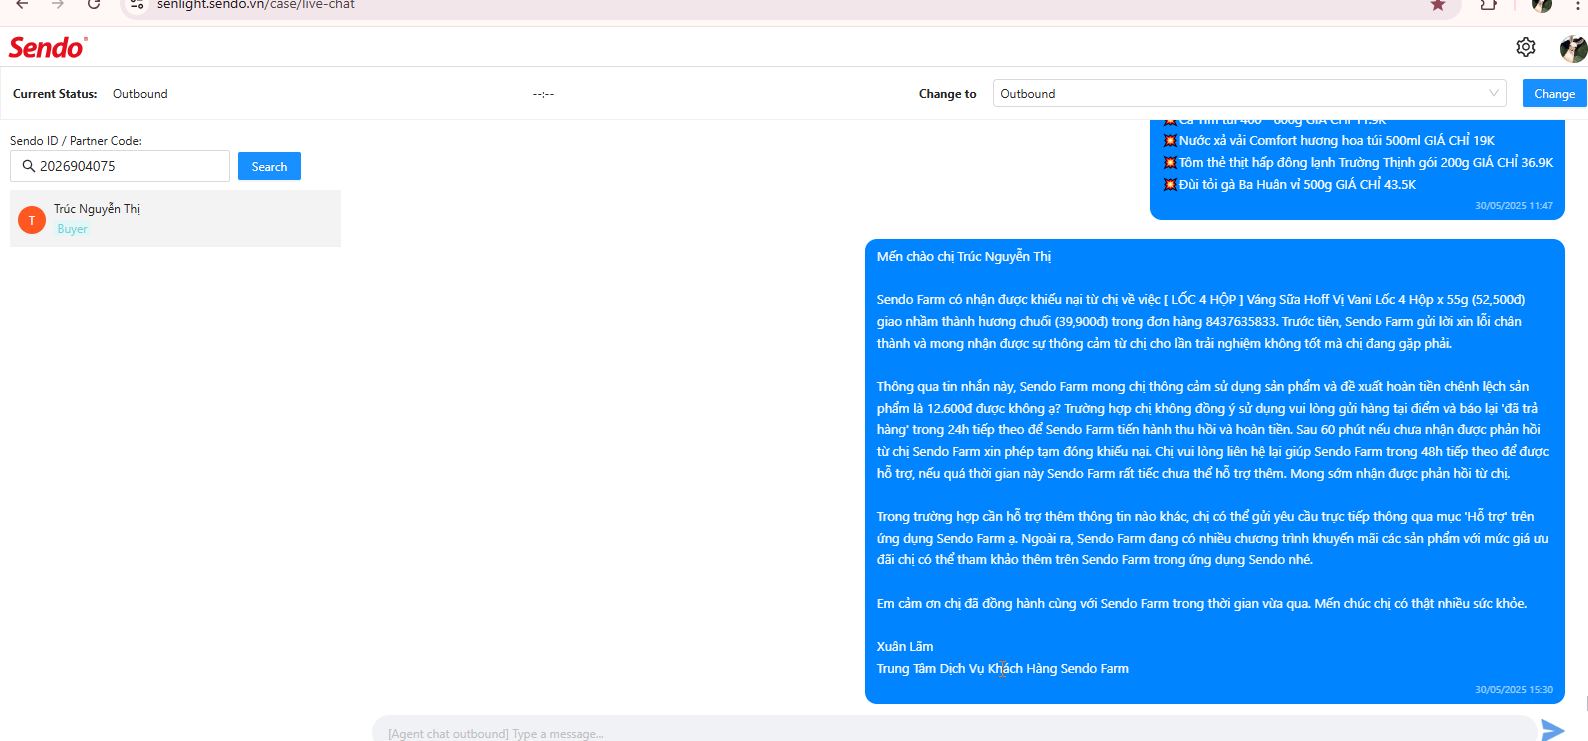Image resolution: width=1588 pixels, height=741 pixels.
Task: Click the Change to label
Action: pyautogui.click(x=947, y=94)
